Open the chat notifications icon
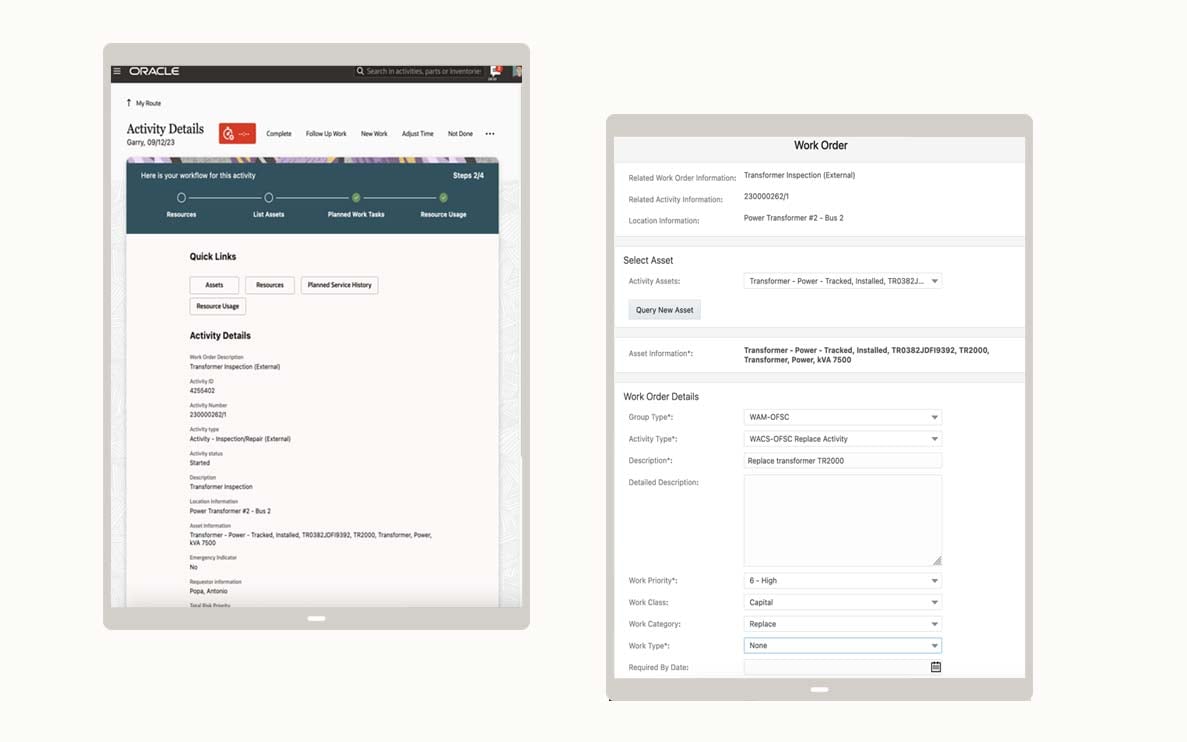1187x742 pixels. coord(495,72)
